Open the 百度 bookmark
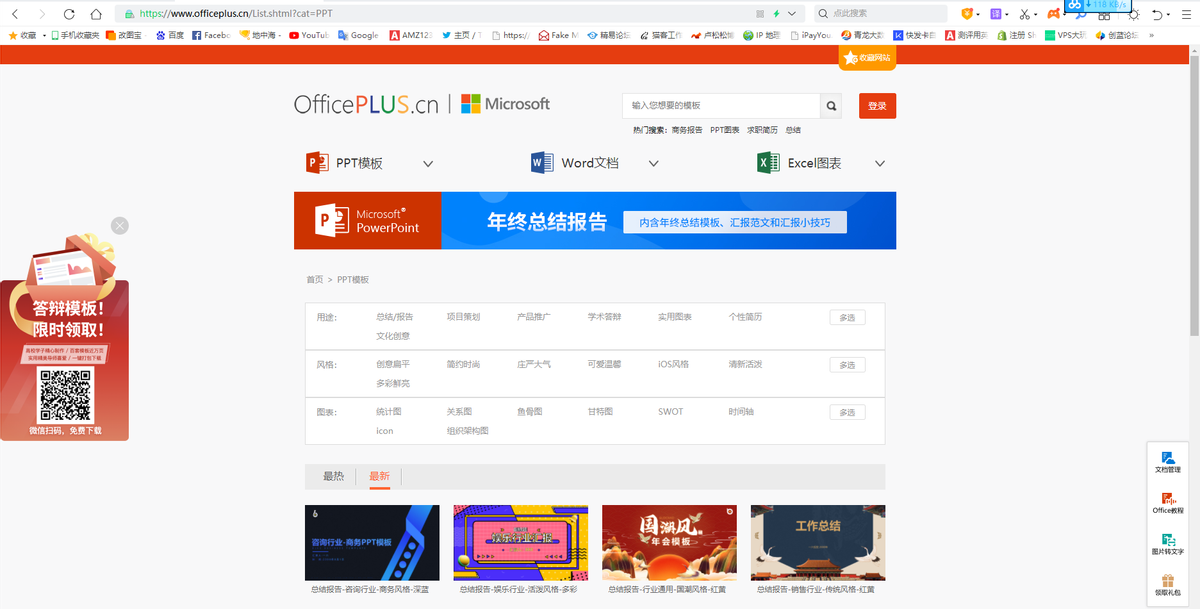 pyautogui.click(x=169, y=35)
